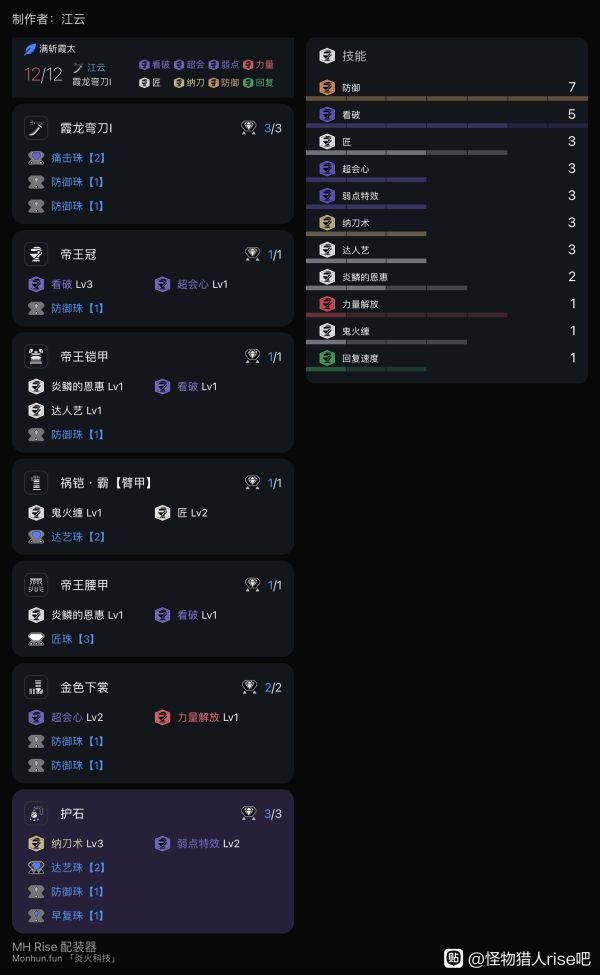Click the 霞龙弯刀I weapon icon
The width and height of the screenshot is (600, 975).
tap(35, 128)
